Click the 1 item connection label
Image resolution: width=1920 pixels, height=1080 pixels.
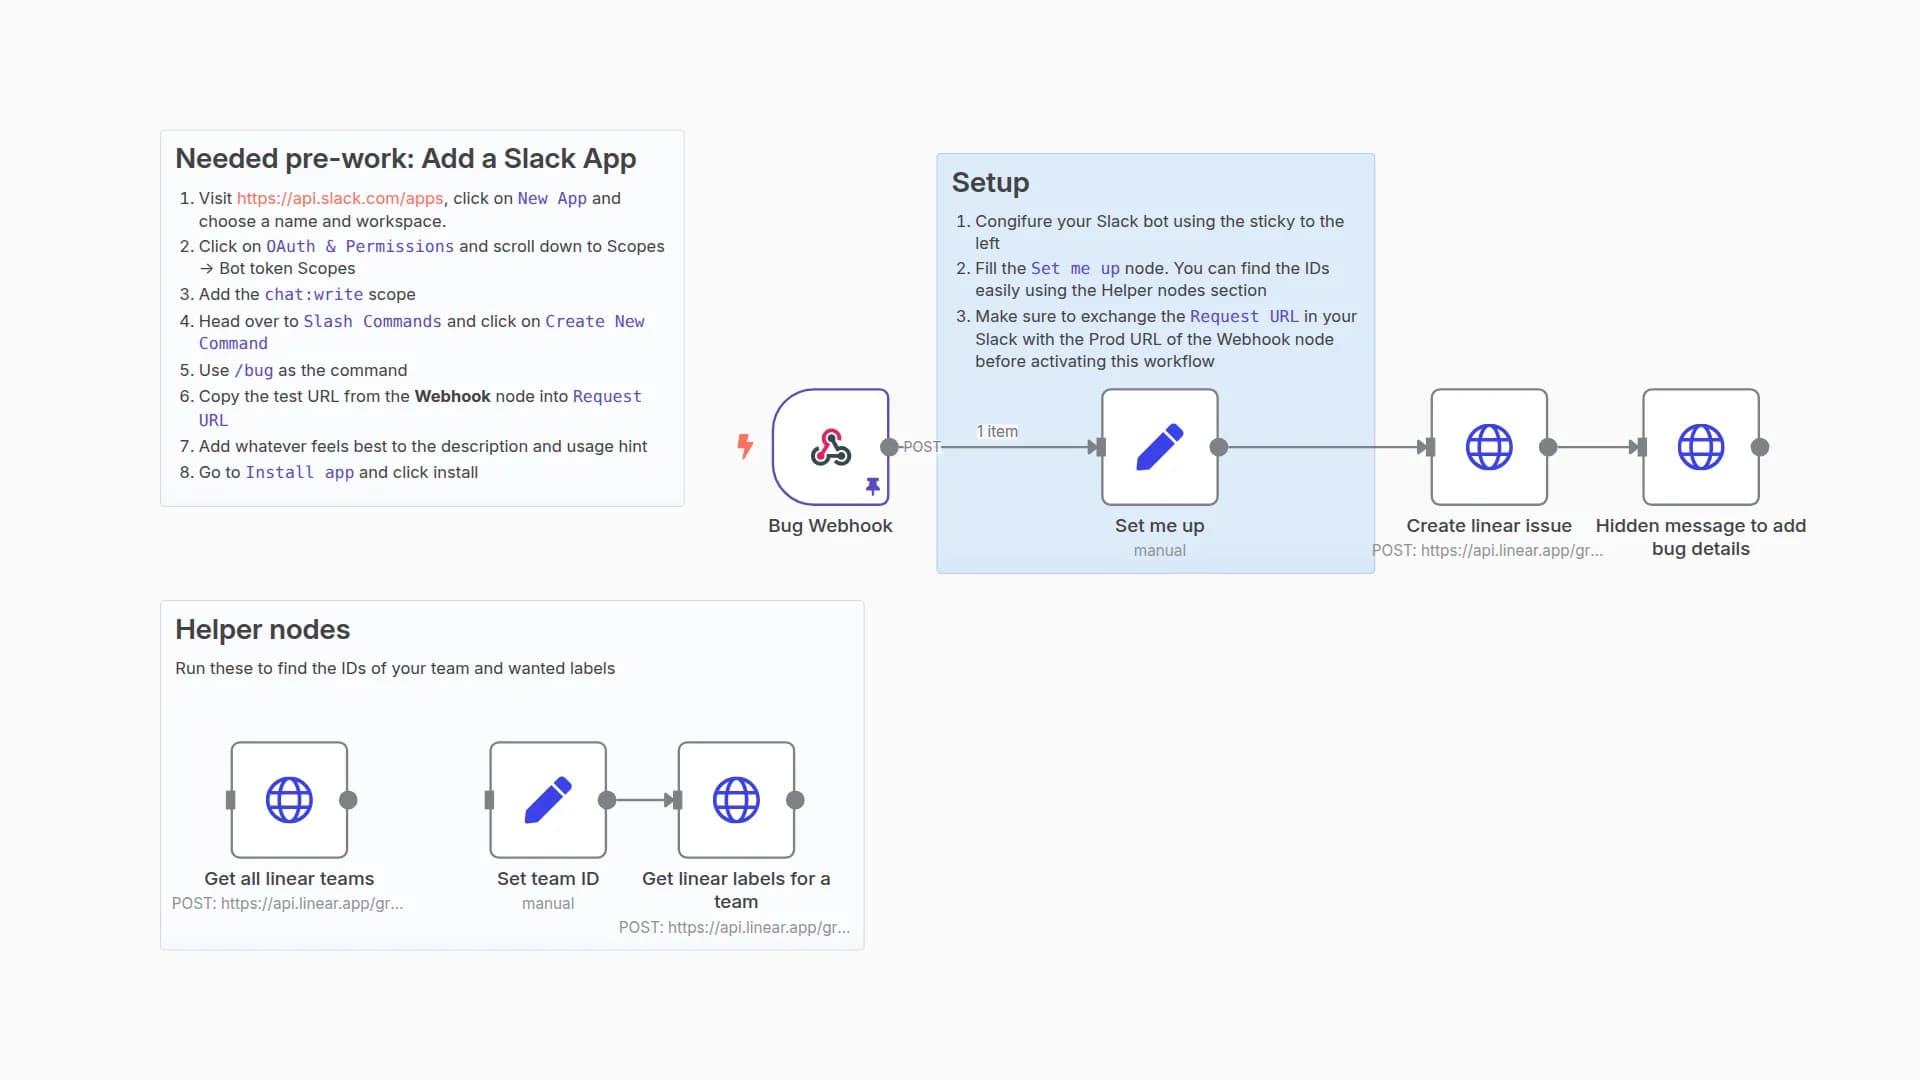(997, 431)
